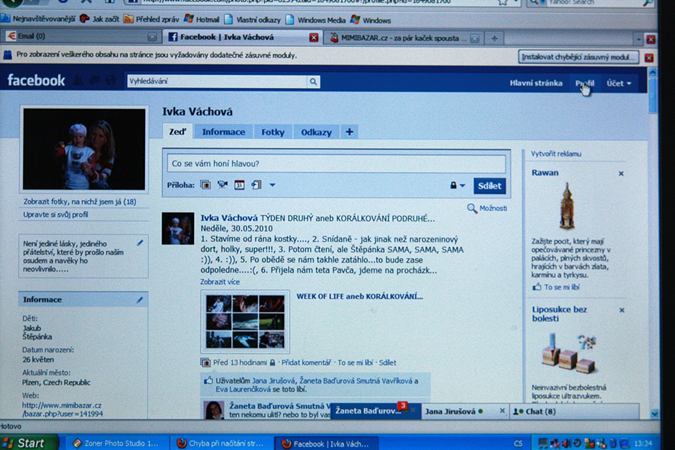Click 'Upravte si svůj profil' link
Screen dimensions: 675x450
tap(56, 214)
